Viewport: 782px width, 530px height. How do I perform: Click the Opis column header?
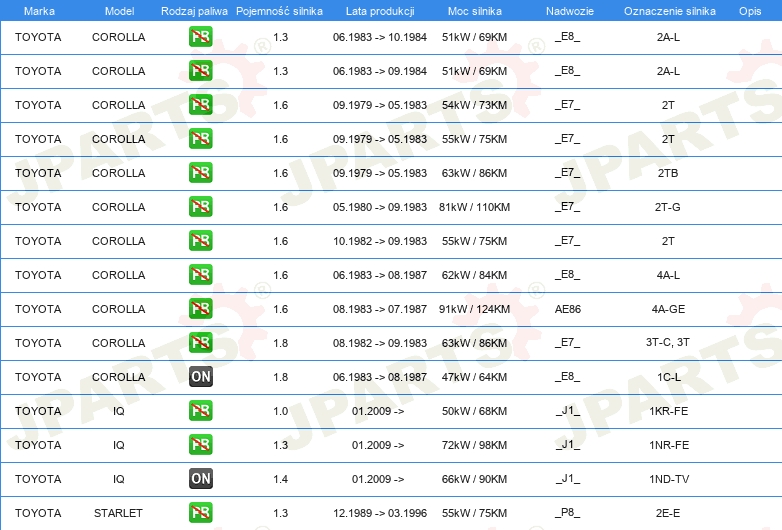click(x=750, y=11)
